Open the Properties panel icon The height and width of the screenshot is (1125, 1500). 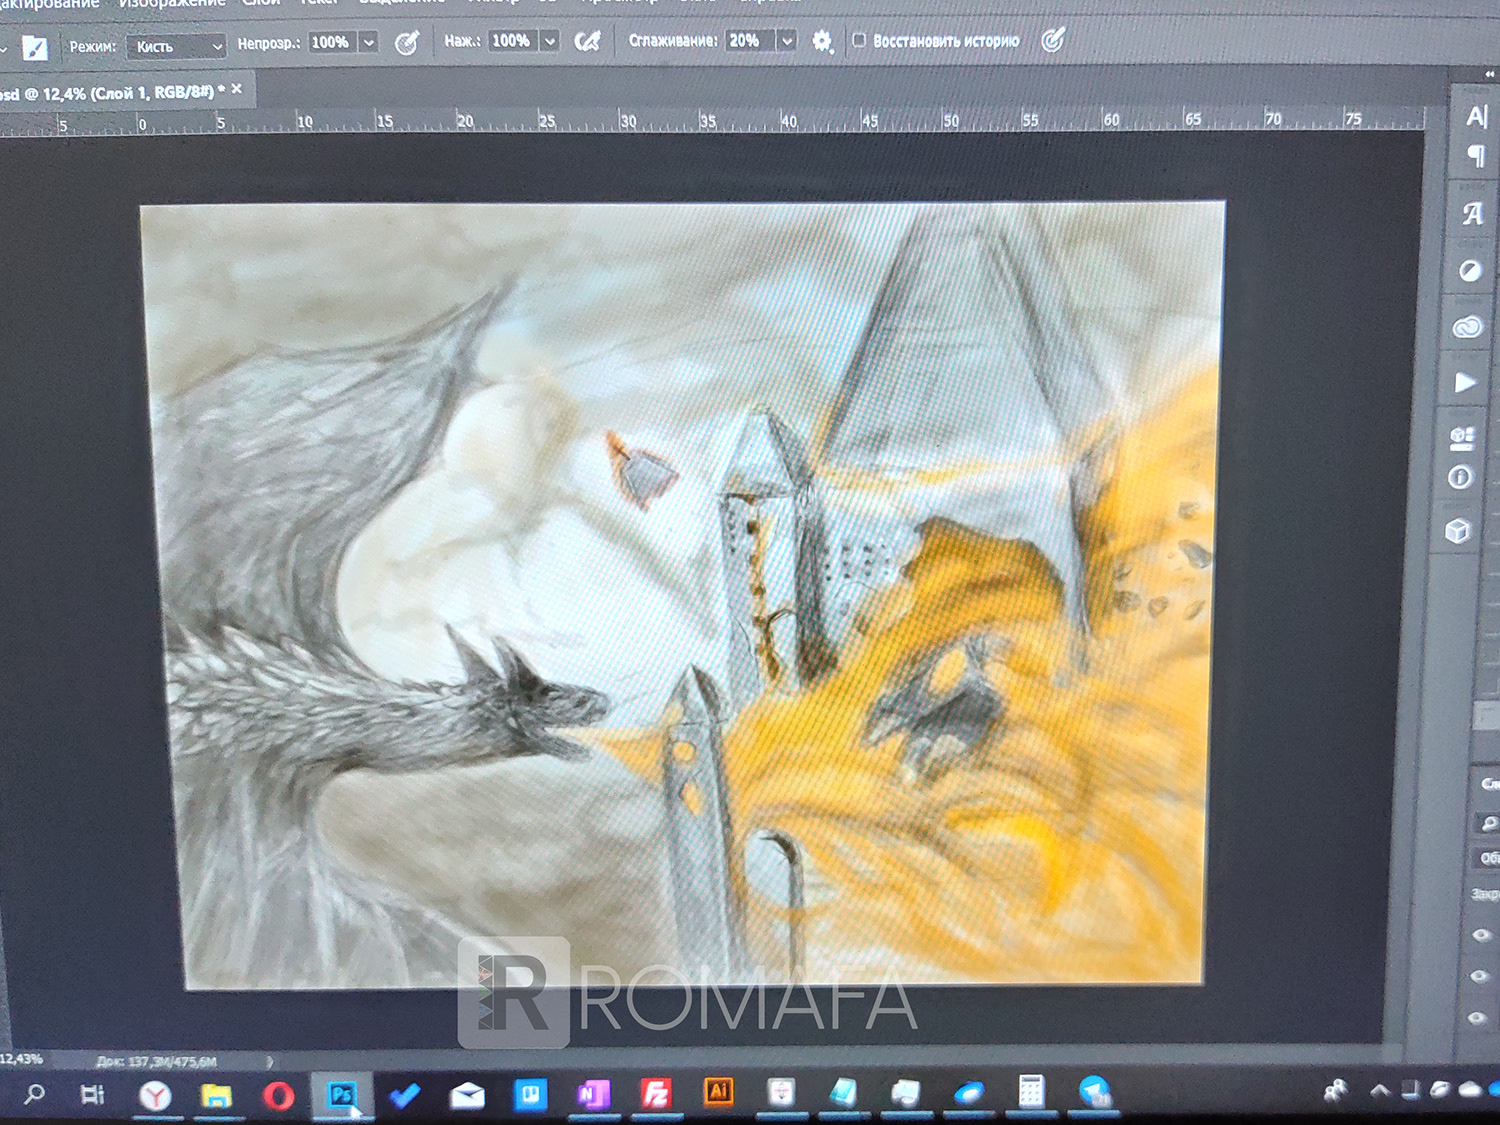tap(1462, 437)
